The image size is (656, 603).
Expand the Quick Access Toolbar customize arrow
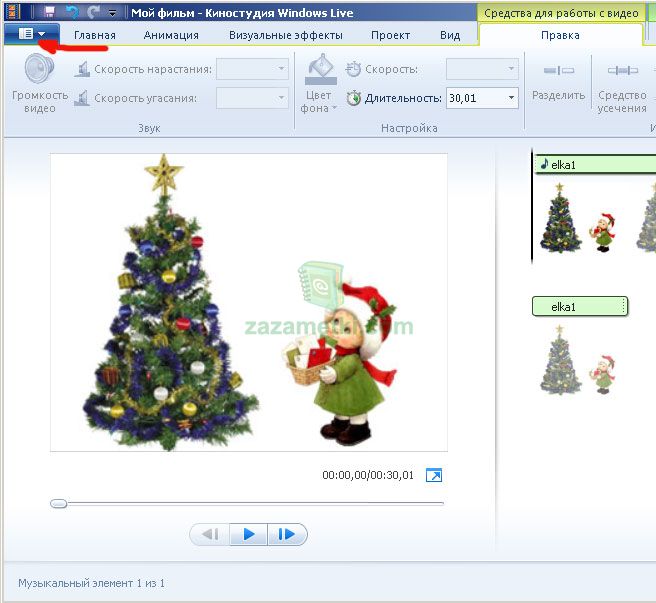tap(112, 13)
